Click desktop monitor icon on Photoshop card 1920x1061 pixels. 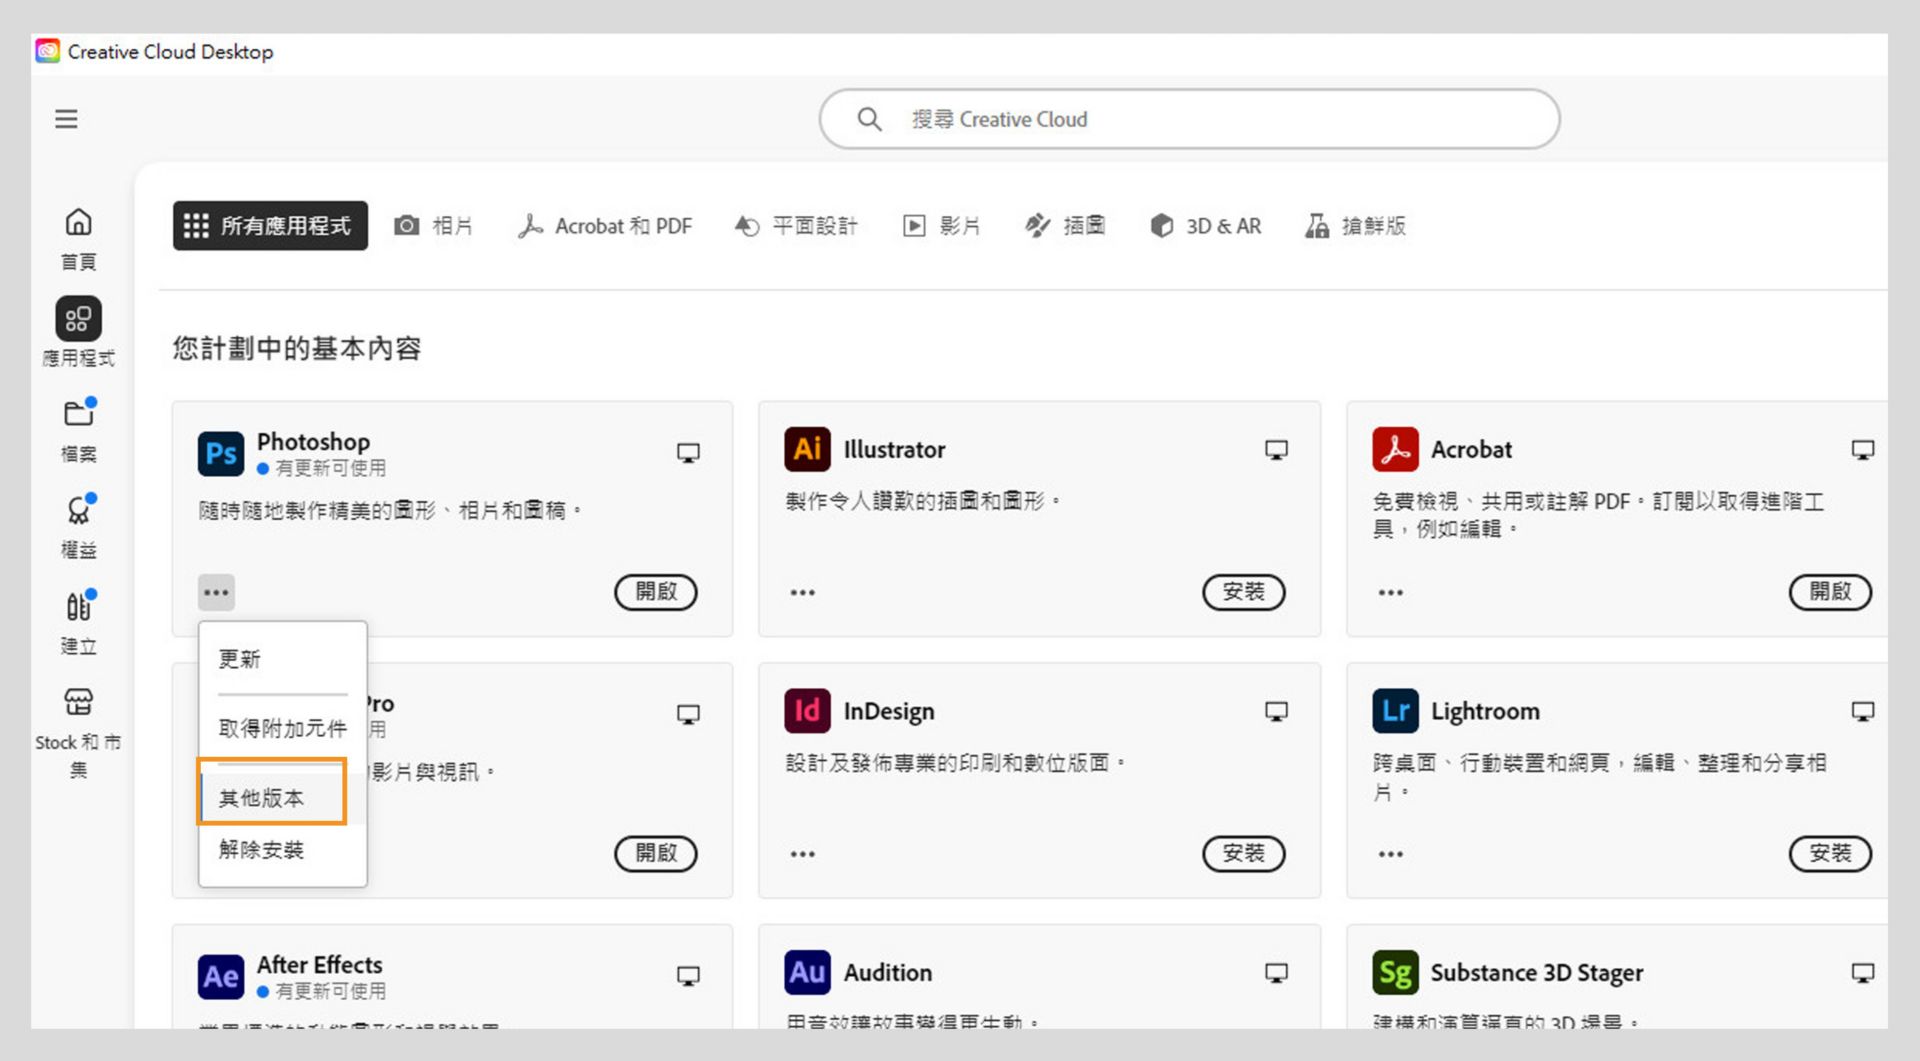[x=688, y=453]
